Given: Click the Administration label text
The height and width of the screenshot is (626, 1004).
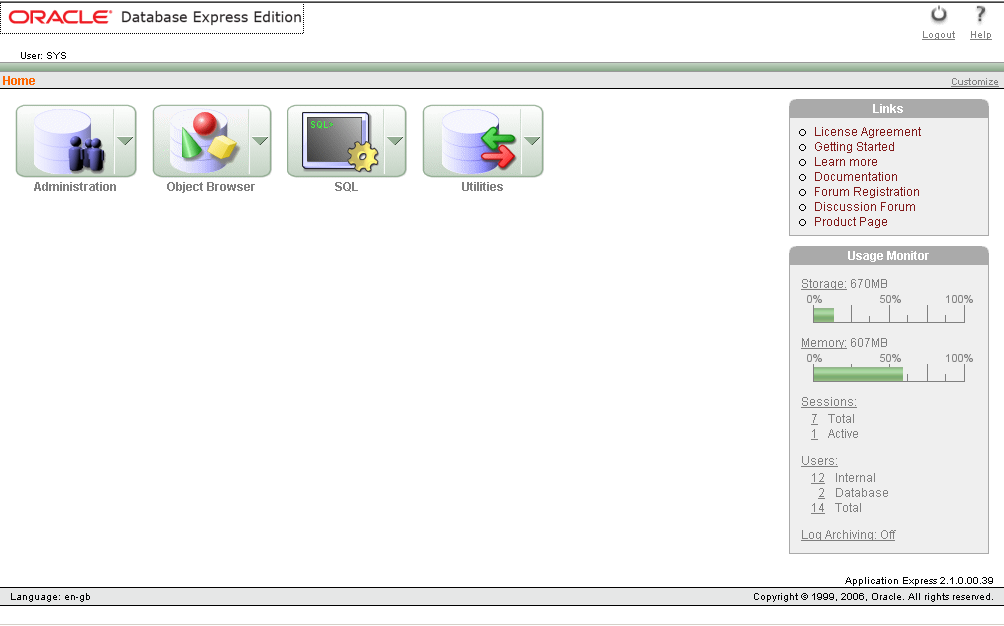Looking at the screenshot, I should [x=75, y=187].
